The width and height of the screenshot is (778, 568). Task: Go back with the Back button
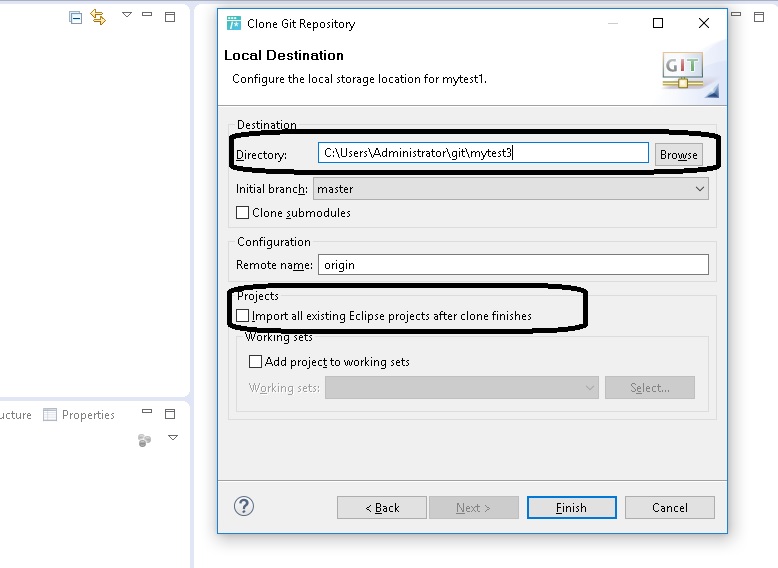[382, 507]
